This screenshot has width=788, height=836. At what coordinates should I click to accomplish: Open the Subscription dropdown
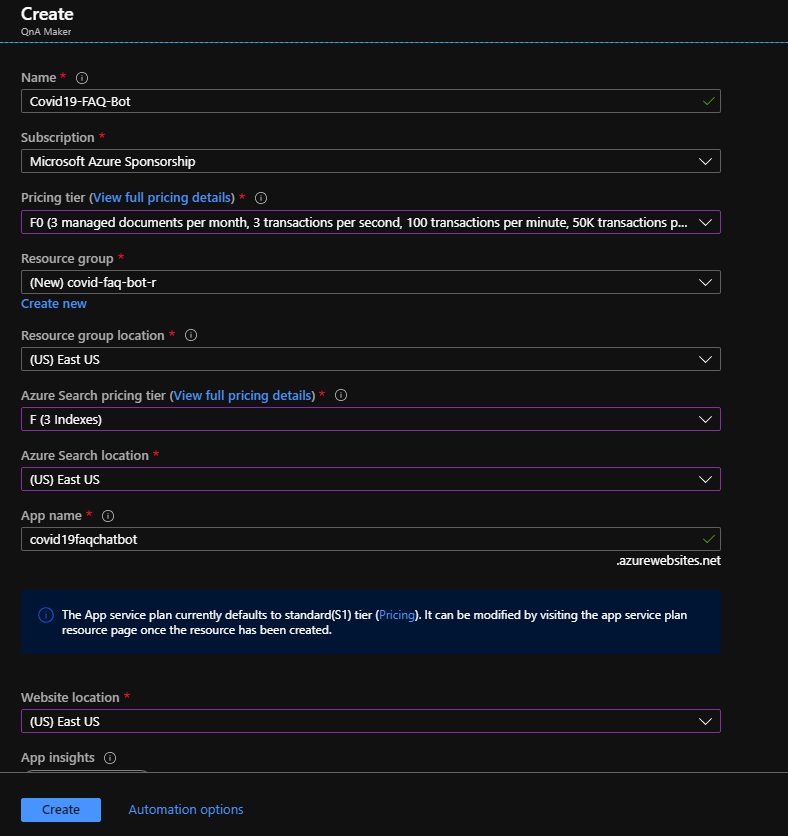click(371, 161)
